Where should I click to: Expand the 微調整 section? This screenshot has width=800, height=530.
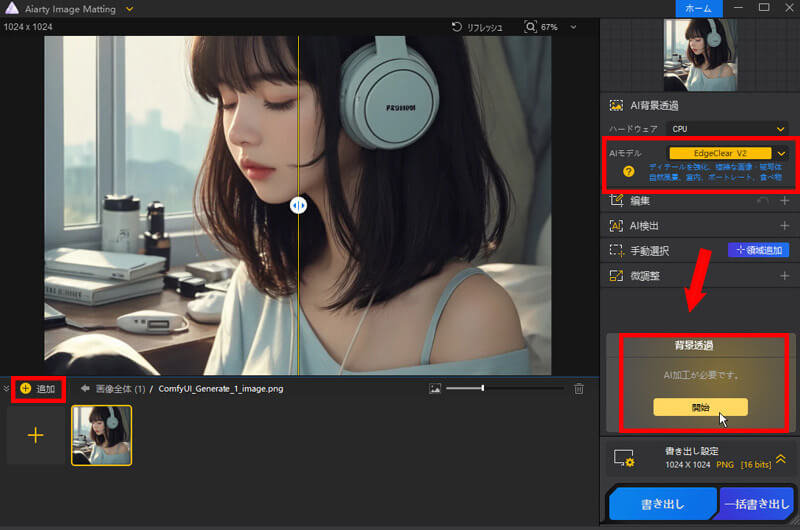point(784,276)
